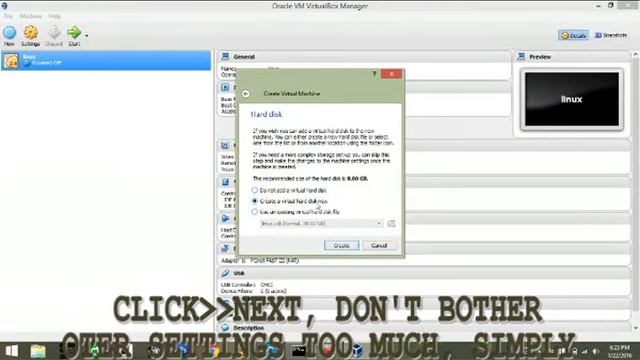Click the General section icon
This screenshot has width=640, height=360.
225,56
